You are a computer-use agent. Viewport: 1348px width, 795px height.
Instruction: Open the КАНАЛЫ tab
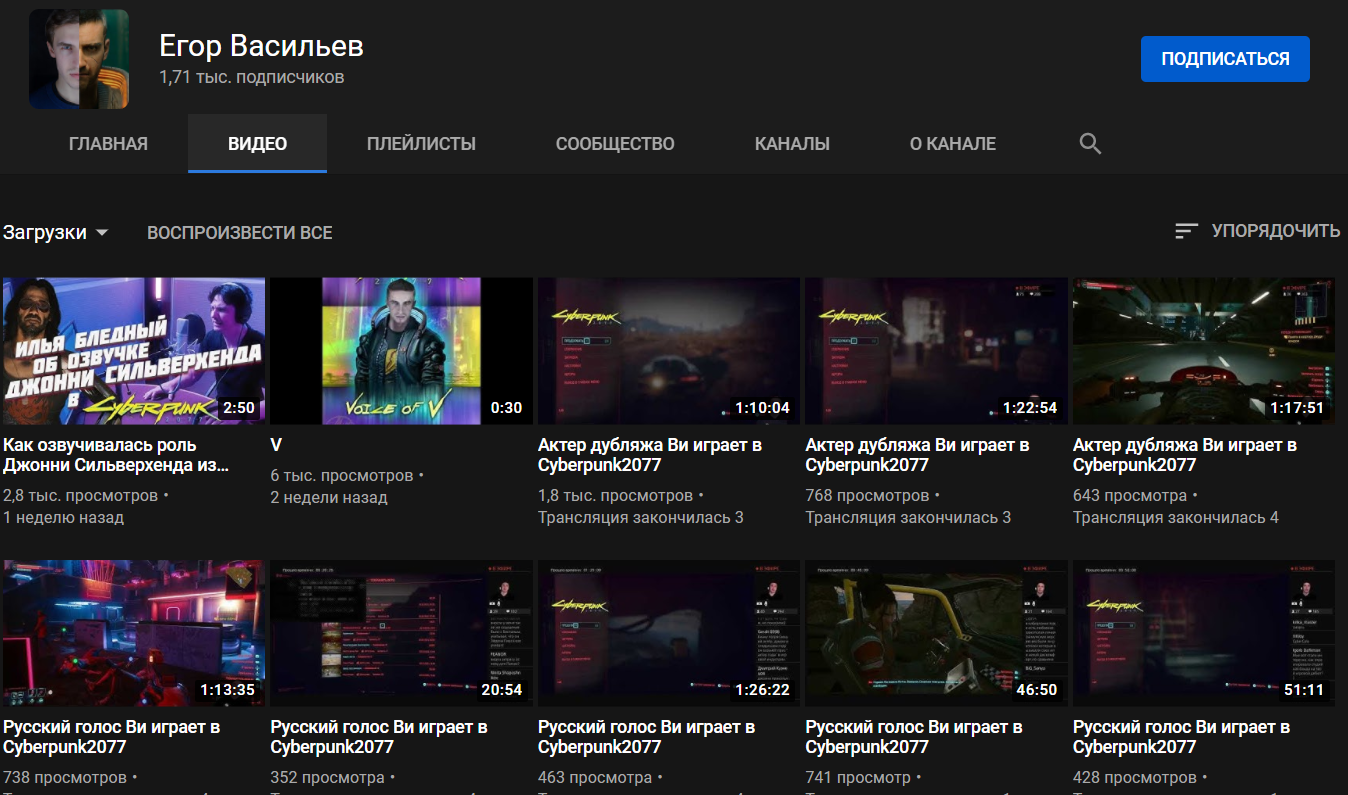(792, 144)
